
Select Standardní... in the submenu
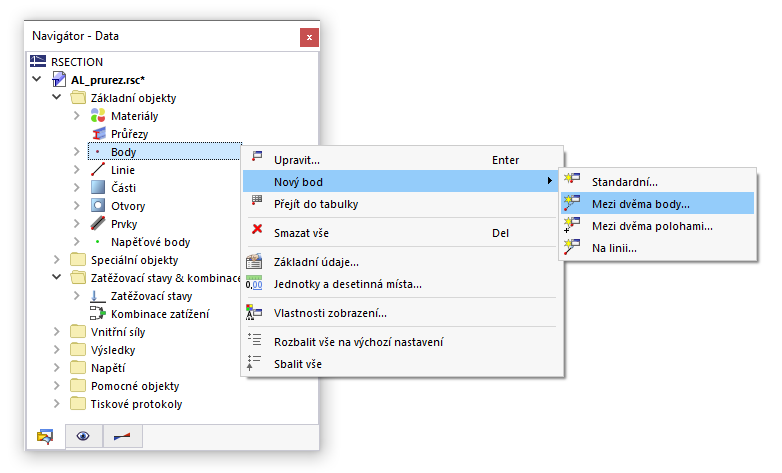[x=657, y=182]
